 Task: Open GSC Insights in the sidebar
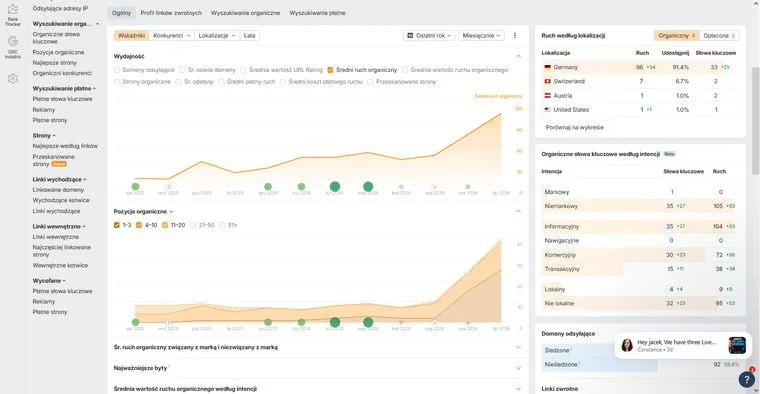pyautogui.click(x=13, y=47)
